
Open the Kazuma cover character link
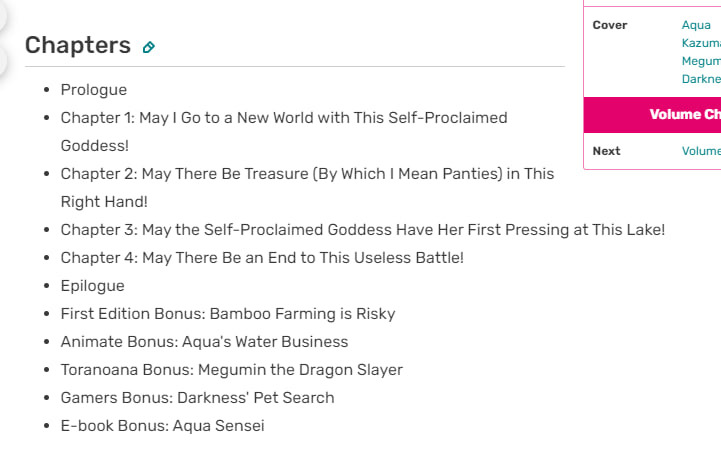(701, 43)
